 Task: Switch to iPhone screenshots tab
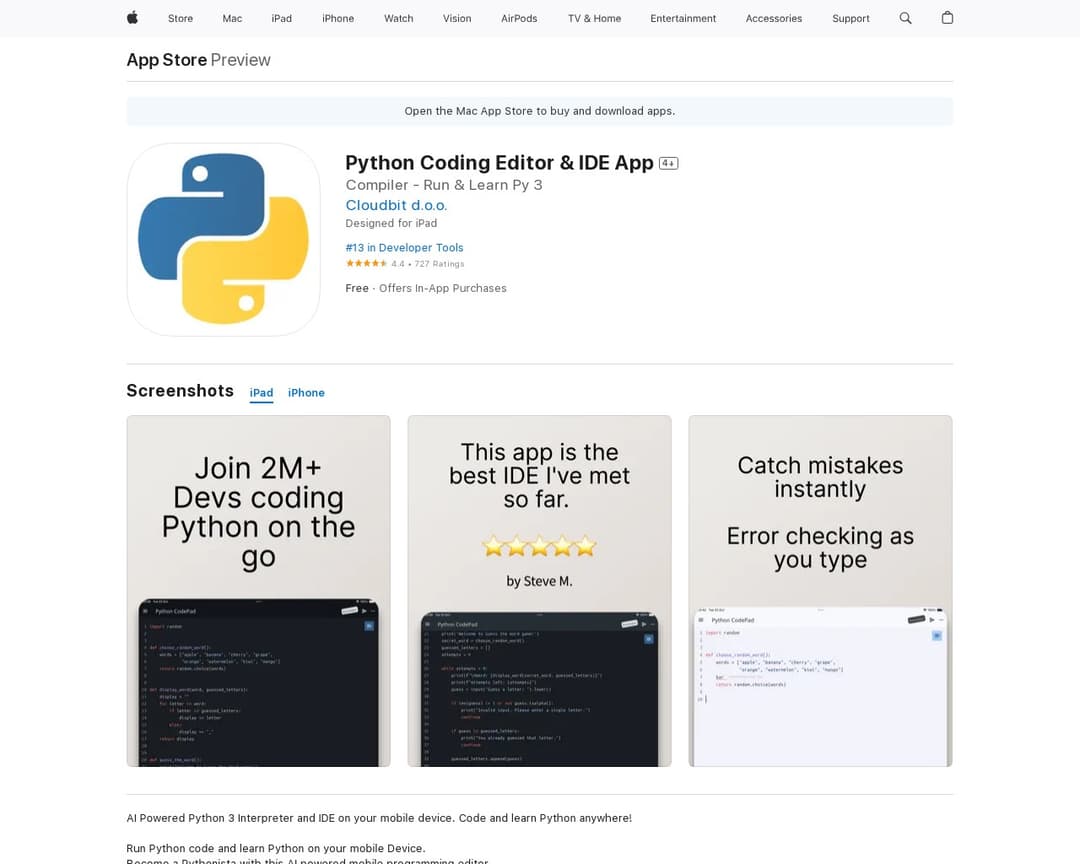pos(306,393)
